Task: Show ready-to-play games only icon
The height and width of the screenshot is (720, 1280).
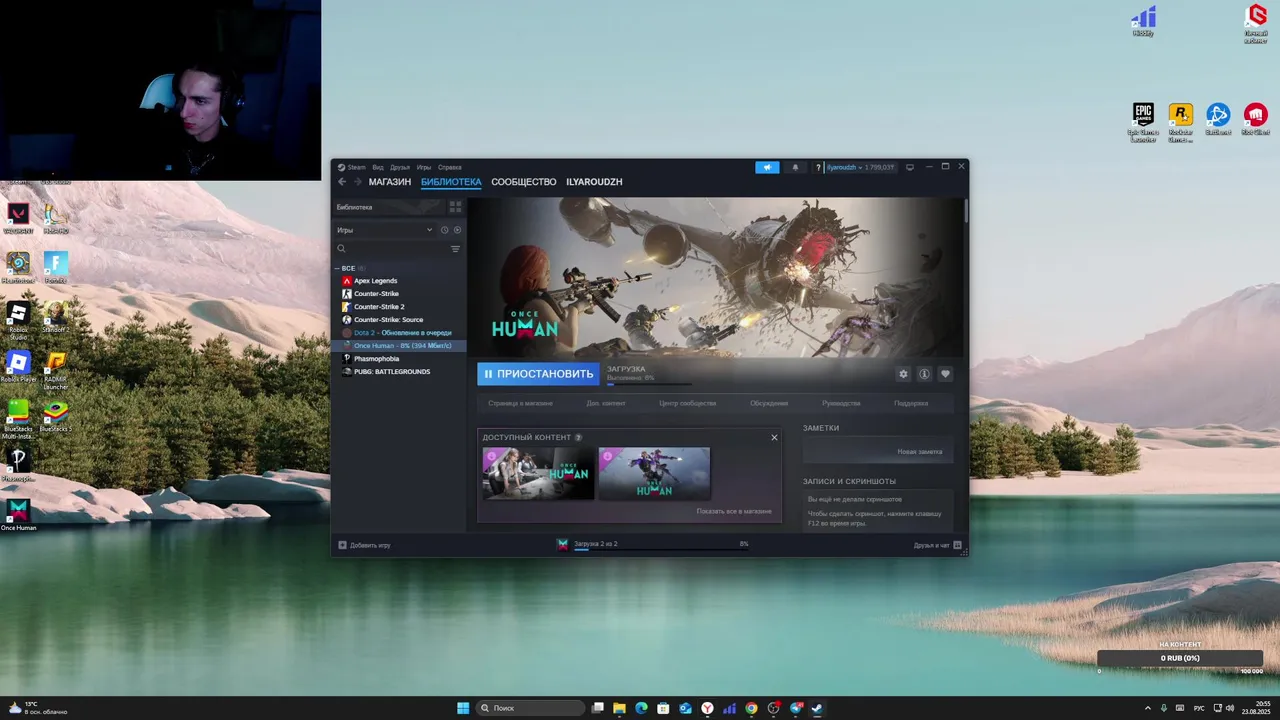Action: 457,230
